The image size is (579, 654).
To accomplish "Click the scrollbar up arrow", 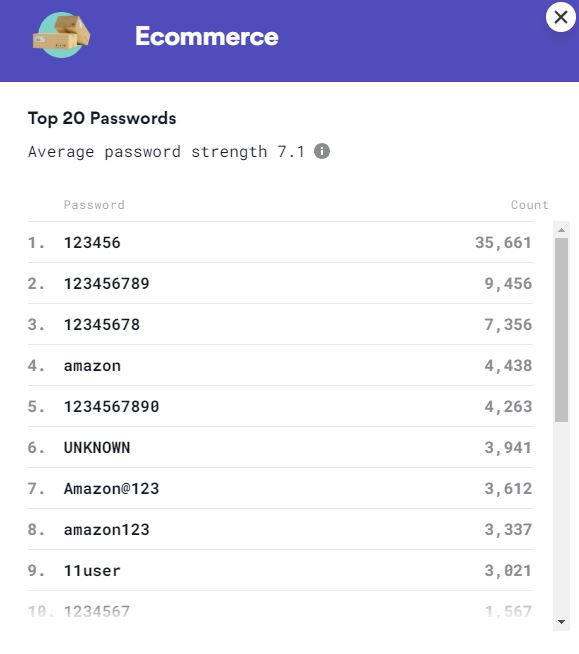I will point(561,230).
